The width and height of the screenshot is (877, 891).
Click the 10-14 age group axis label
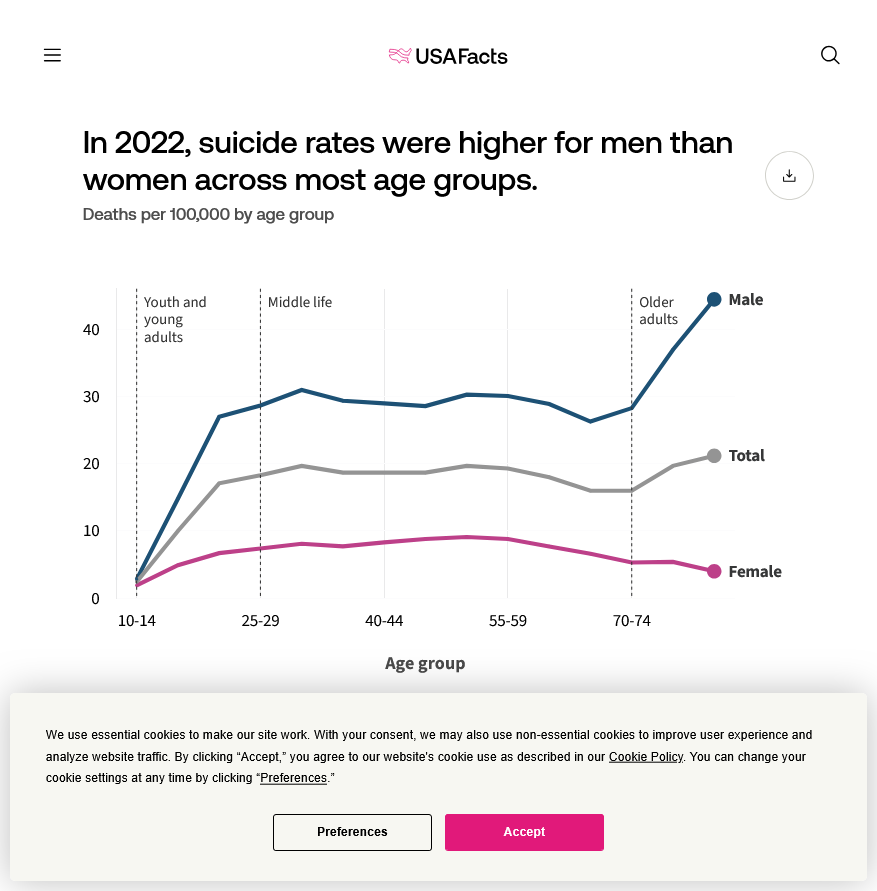[x=137, y=621]
